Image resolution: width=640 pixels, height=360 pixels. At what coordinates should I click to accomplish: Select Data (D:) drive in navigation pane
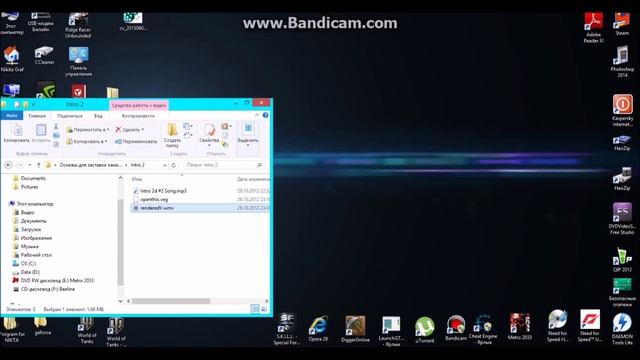coord(27,272)
